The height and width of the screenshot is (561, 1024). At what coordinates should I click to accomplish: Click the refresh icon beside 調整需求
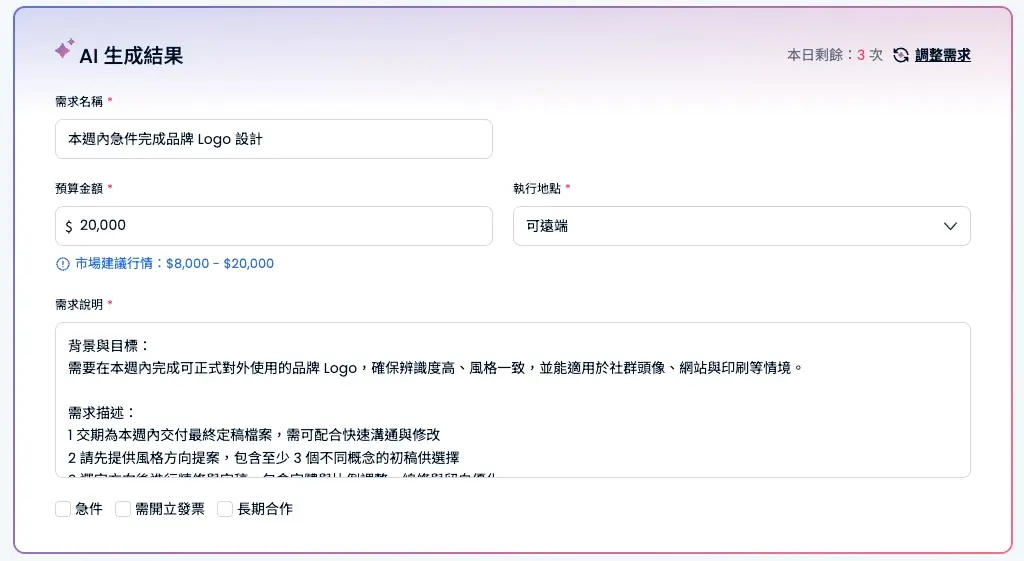click(x=901, y=55)
